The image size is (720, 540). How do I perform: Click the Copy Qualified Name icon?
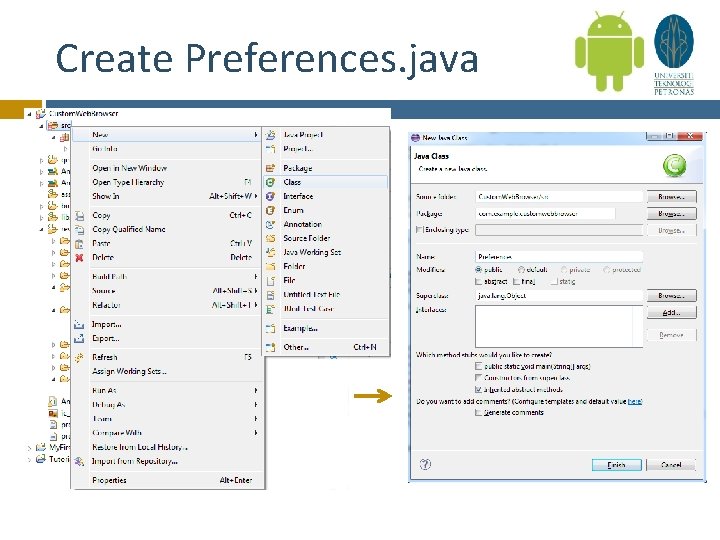click(x=79, y=229)
